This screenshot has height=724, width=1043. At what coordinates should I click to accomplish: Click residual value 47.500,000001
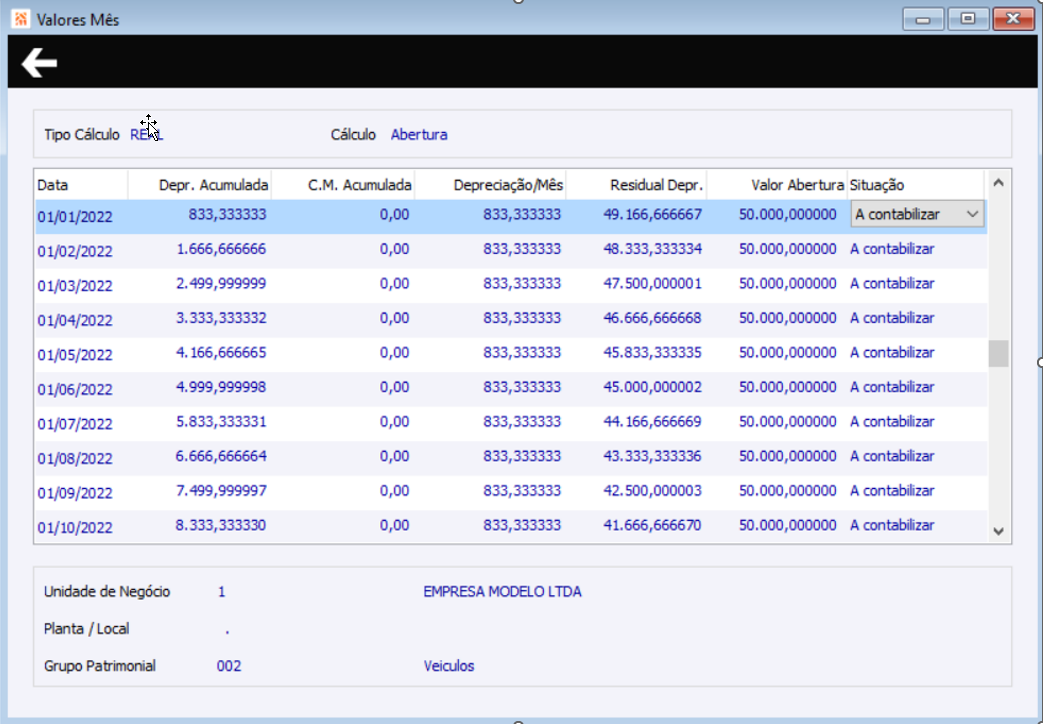[653, 283]
